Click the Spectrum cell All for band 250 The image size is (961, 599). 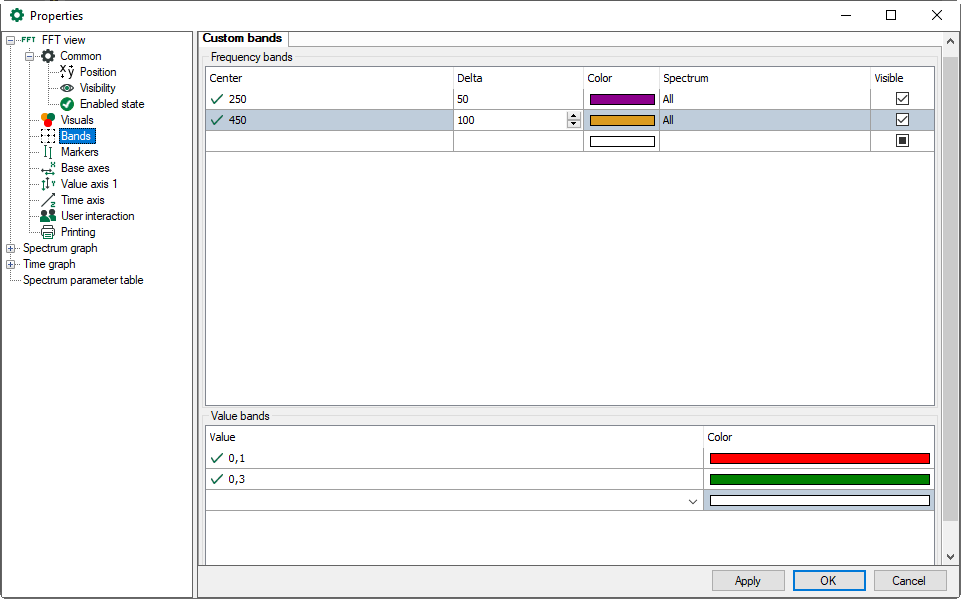[764, 99]
